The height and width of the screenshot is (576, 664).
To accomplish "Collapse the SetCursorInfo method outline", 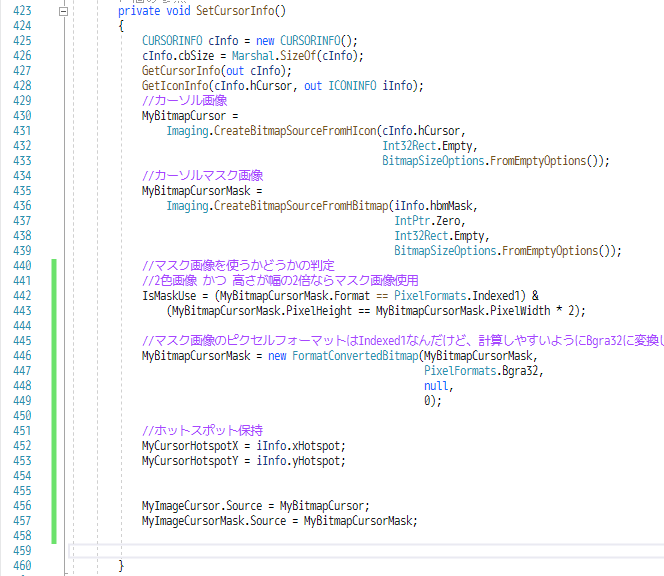I will click(x=63, y=11).
